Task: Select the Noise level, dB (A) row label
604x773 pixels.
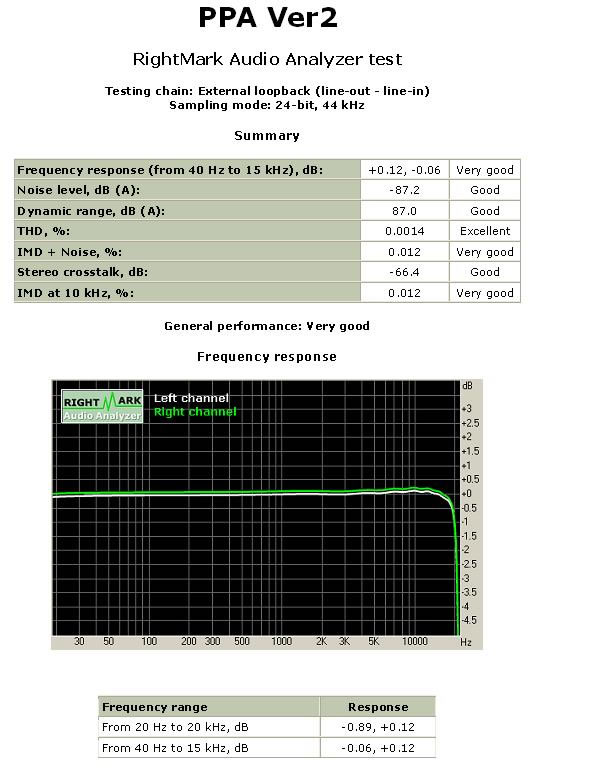Action: tap(77, 190)
